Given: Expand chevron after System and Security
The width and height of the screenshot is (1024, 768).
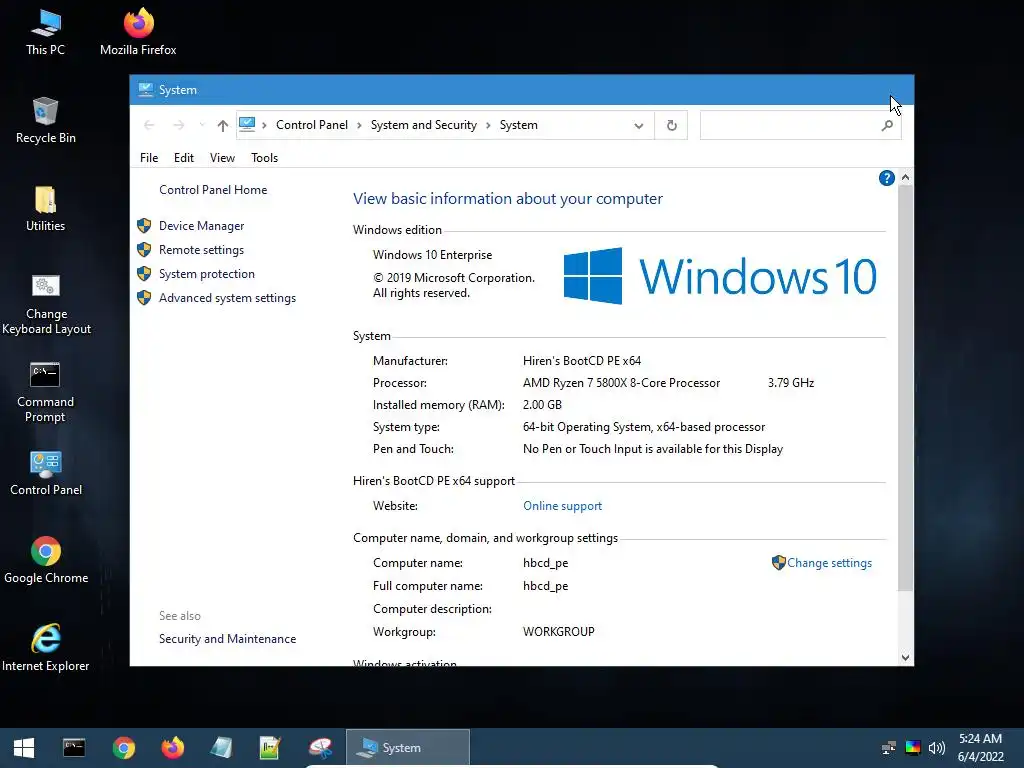Looking at the screenshot, I should [x=488, y=125].
